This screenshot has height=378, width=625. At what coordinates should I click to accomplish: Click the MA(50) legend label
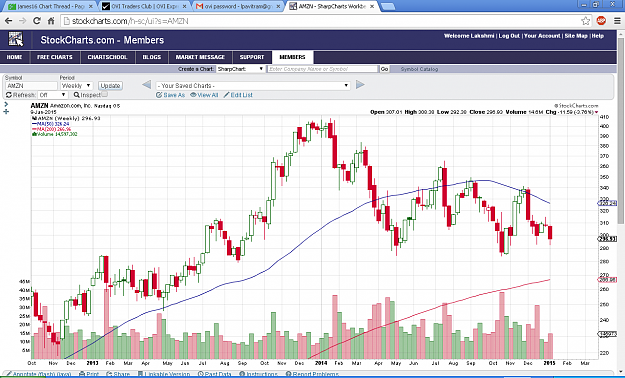(51, 124)
